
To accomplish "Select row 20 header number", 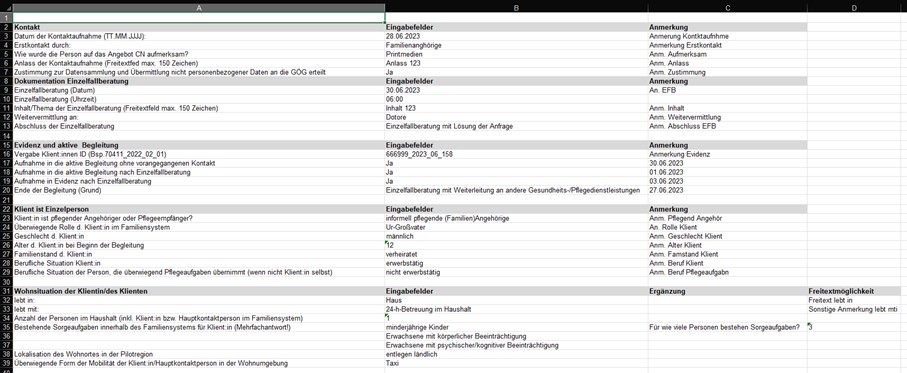I will pyautogui.click(x=6, y=190).
